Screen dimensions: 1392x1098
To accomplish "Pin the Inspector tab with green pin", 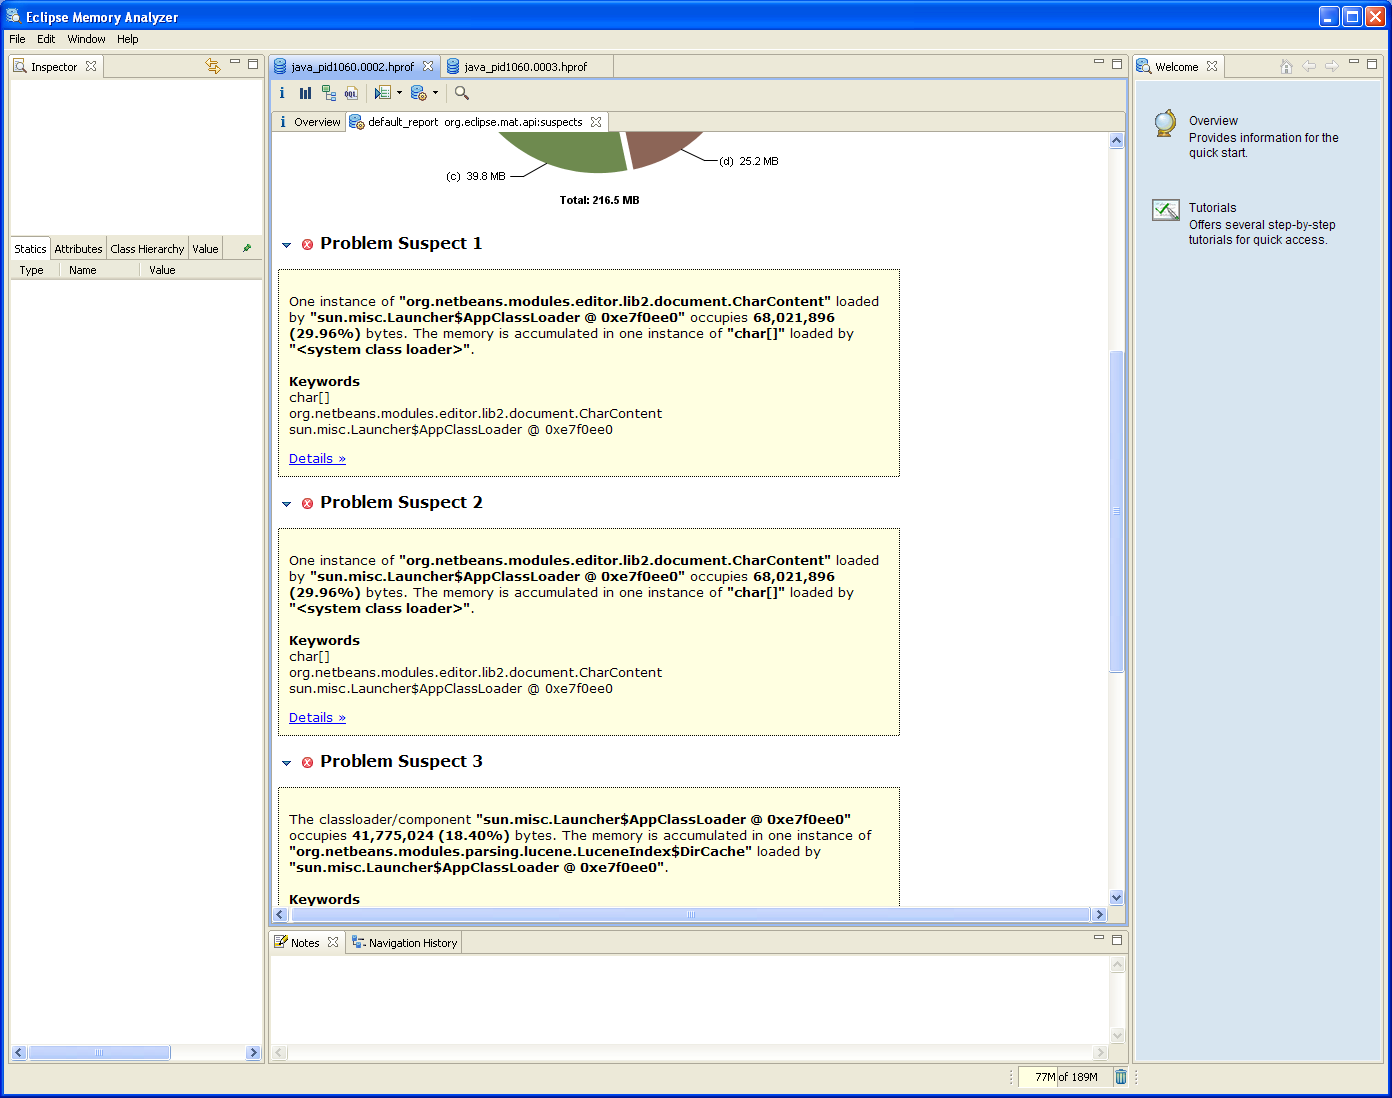I will pyautogui.click(x=247, y=248).
